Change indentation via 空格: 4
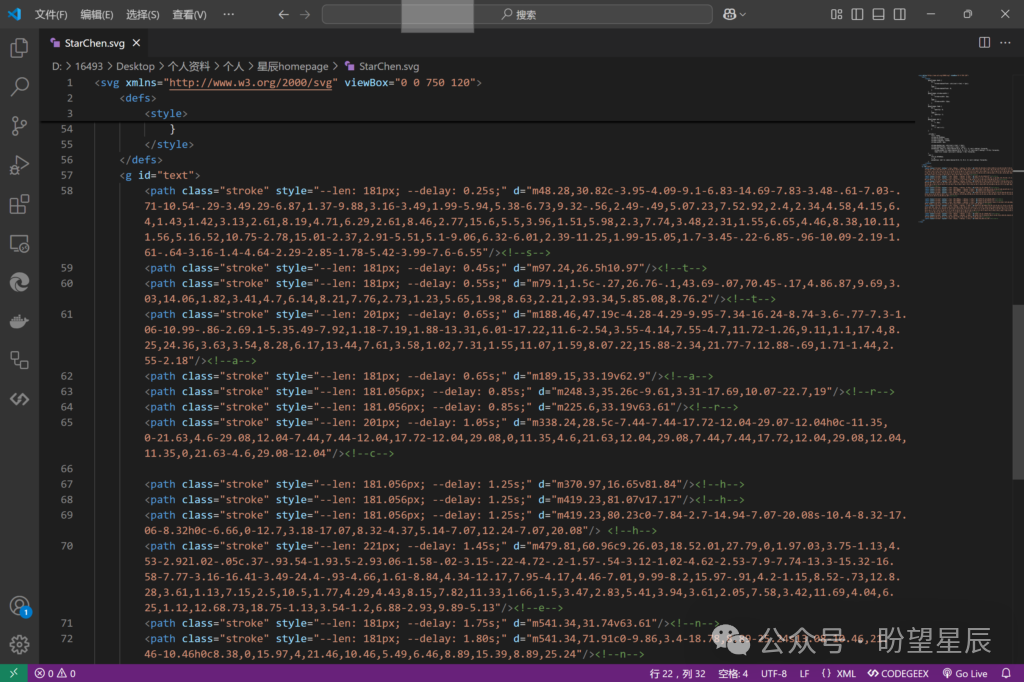This screenshot has height=682, width=1024. click(733, 674)
